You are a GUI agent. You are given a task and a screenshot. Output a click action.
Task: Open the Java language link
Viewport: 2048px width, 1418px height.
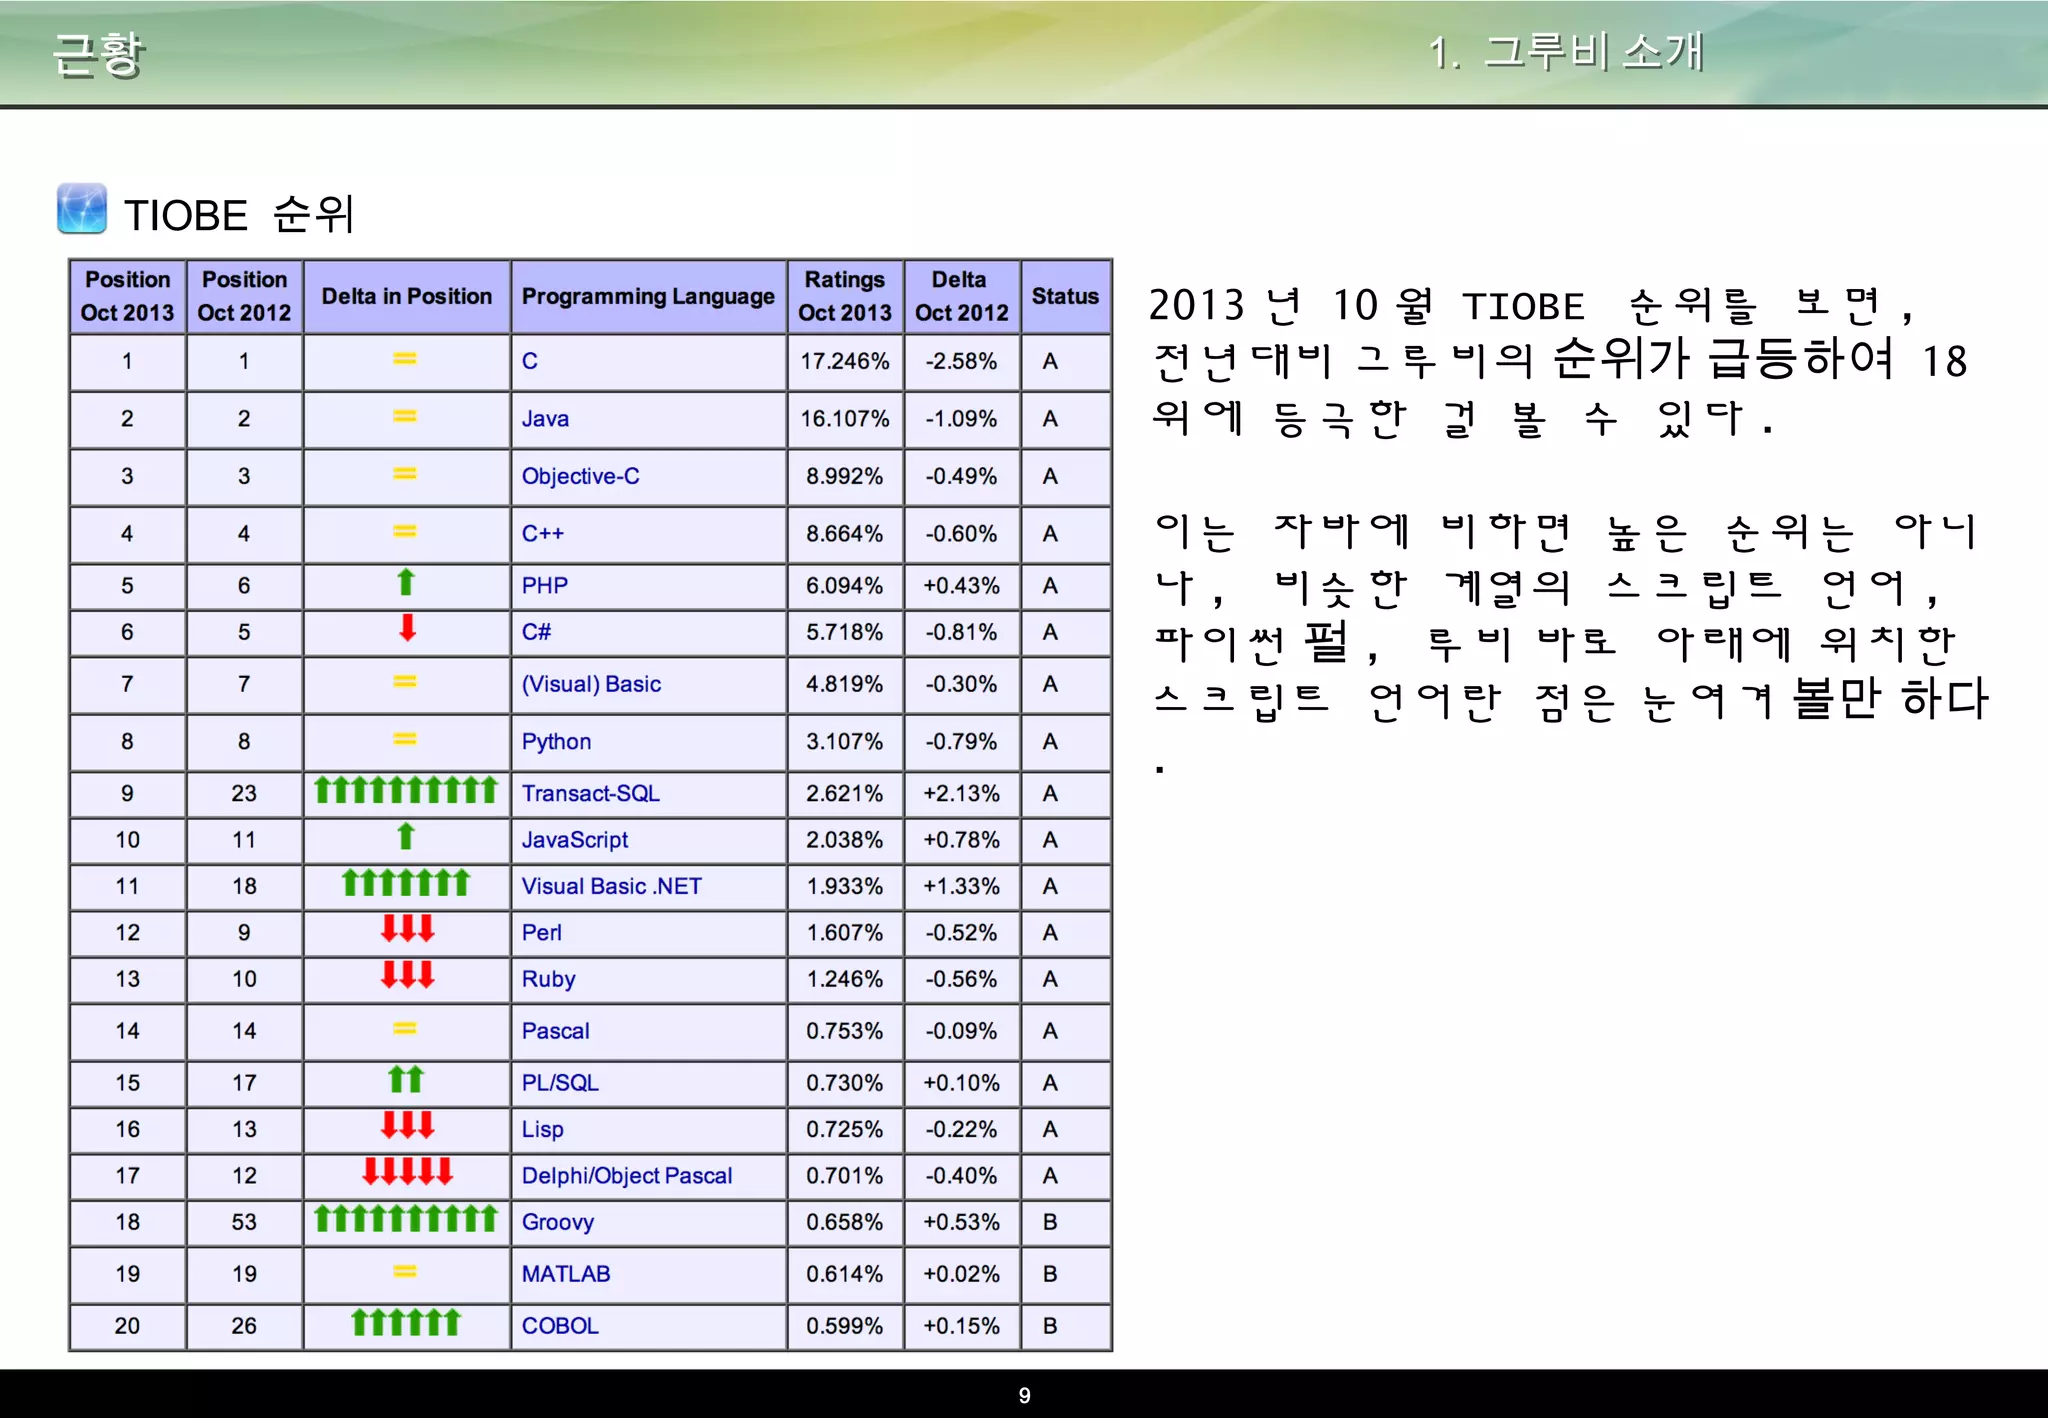(x=545, y=419)
